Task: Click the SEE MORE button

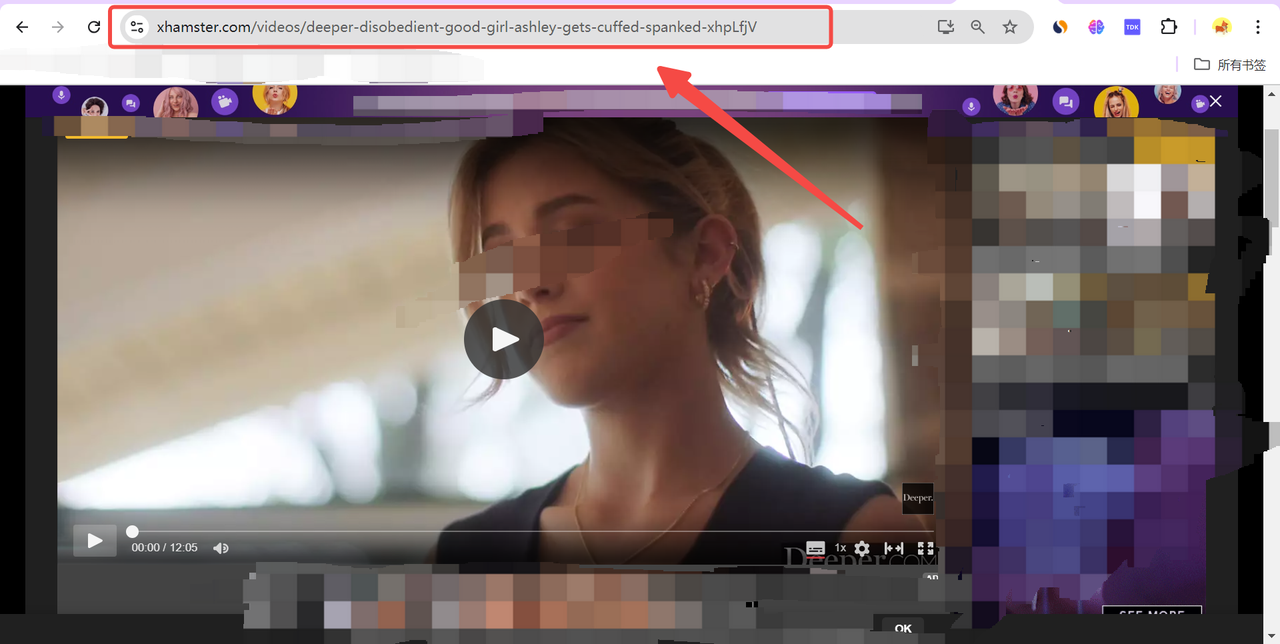Action: click(1151, 613)
